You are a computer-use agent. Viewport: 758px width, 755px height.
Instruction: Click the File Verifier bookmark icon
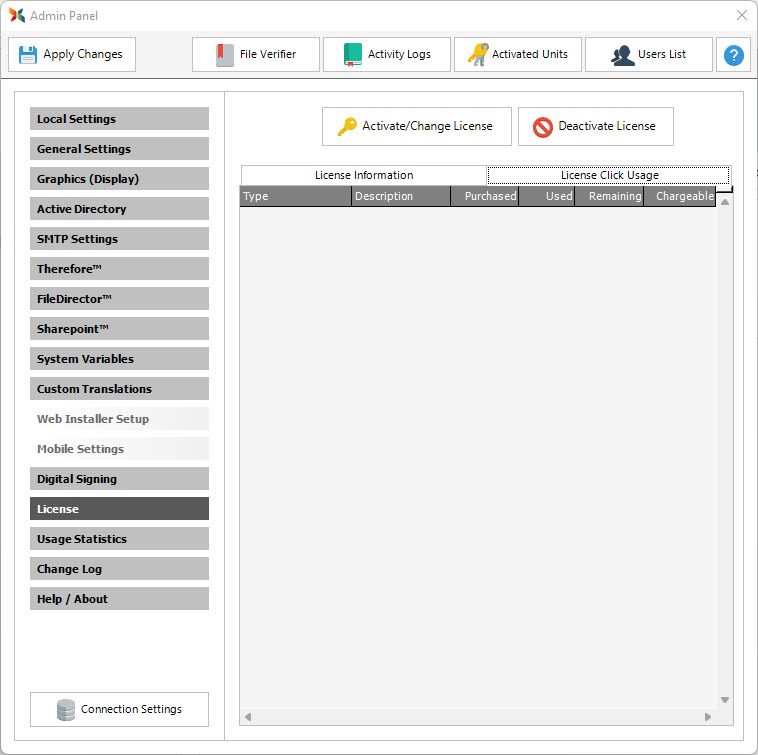click(x=225, y=55)
